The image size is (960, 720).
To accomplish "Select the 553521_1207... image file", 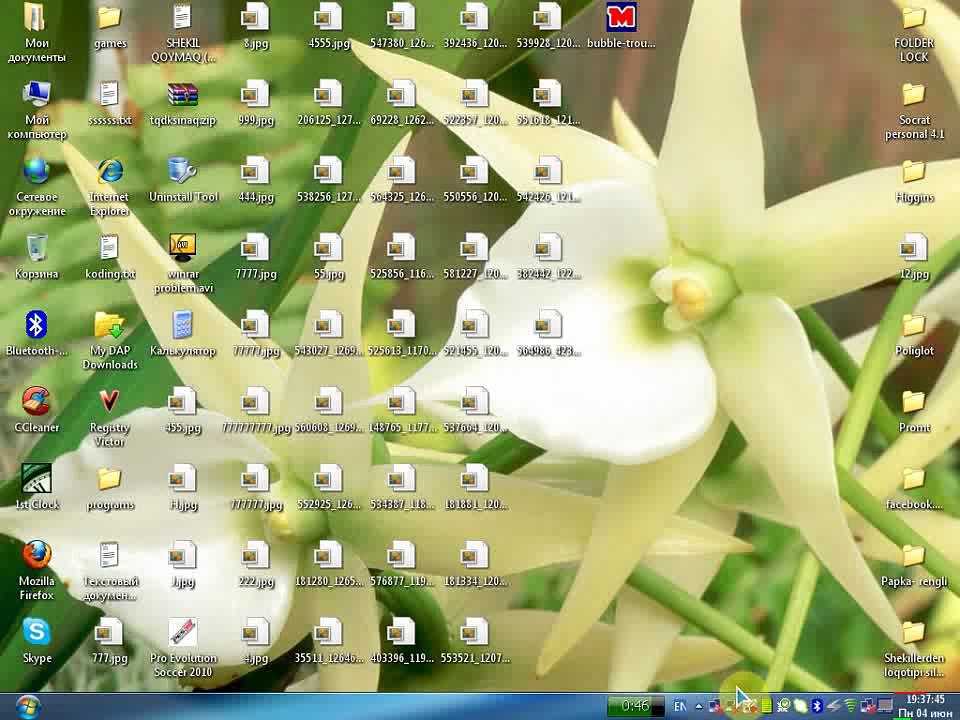I will click(474, 632).
